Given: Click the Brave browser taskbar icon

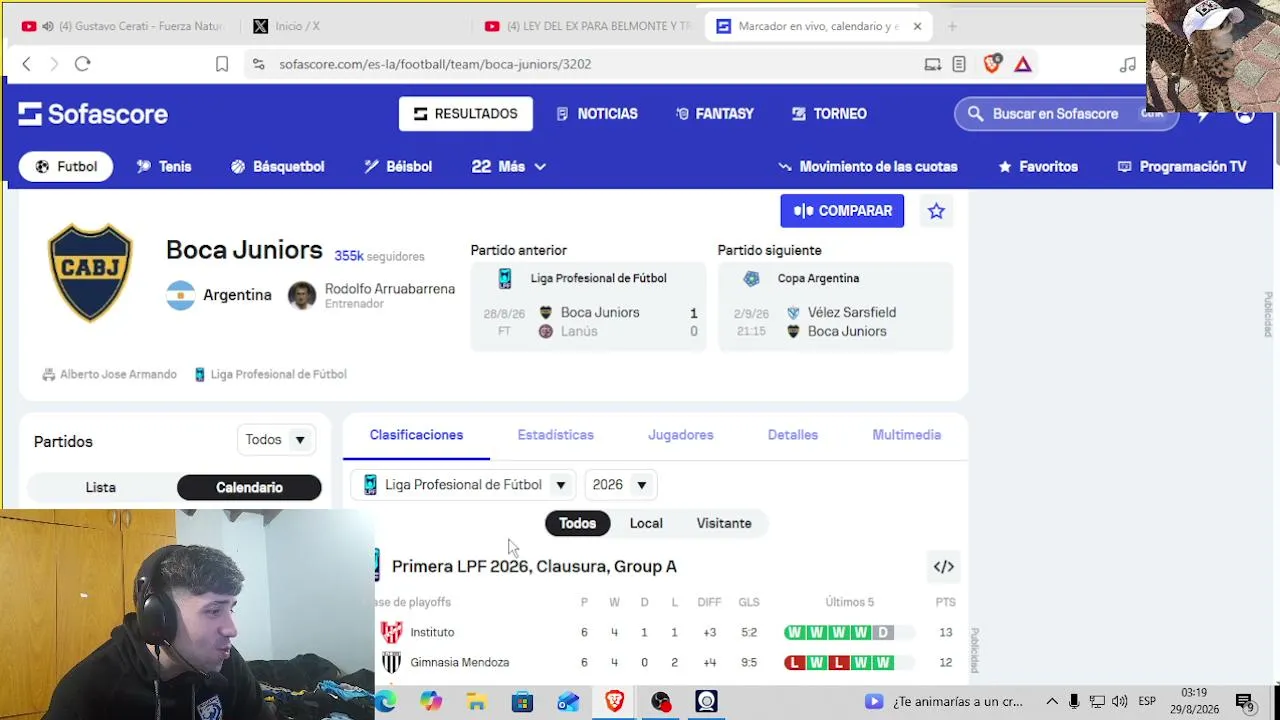Looking at the screenshot, I should [614, 702].
